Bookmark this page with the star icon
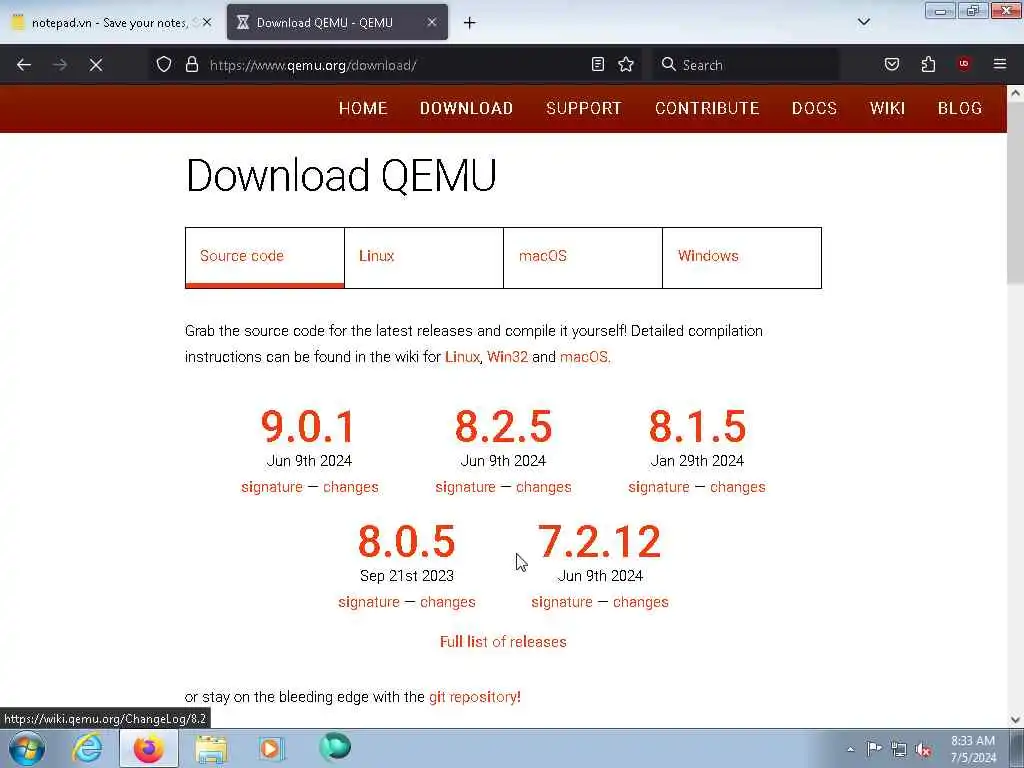Screen dimensions: 1024x768 (x=626, y=64)
